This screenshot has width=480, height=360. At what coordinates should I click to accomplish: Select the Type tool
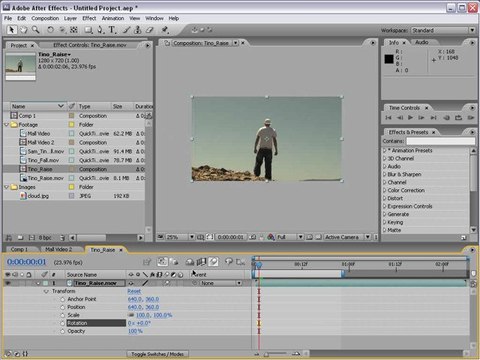click(112, 30)
